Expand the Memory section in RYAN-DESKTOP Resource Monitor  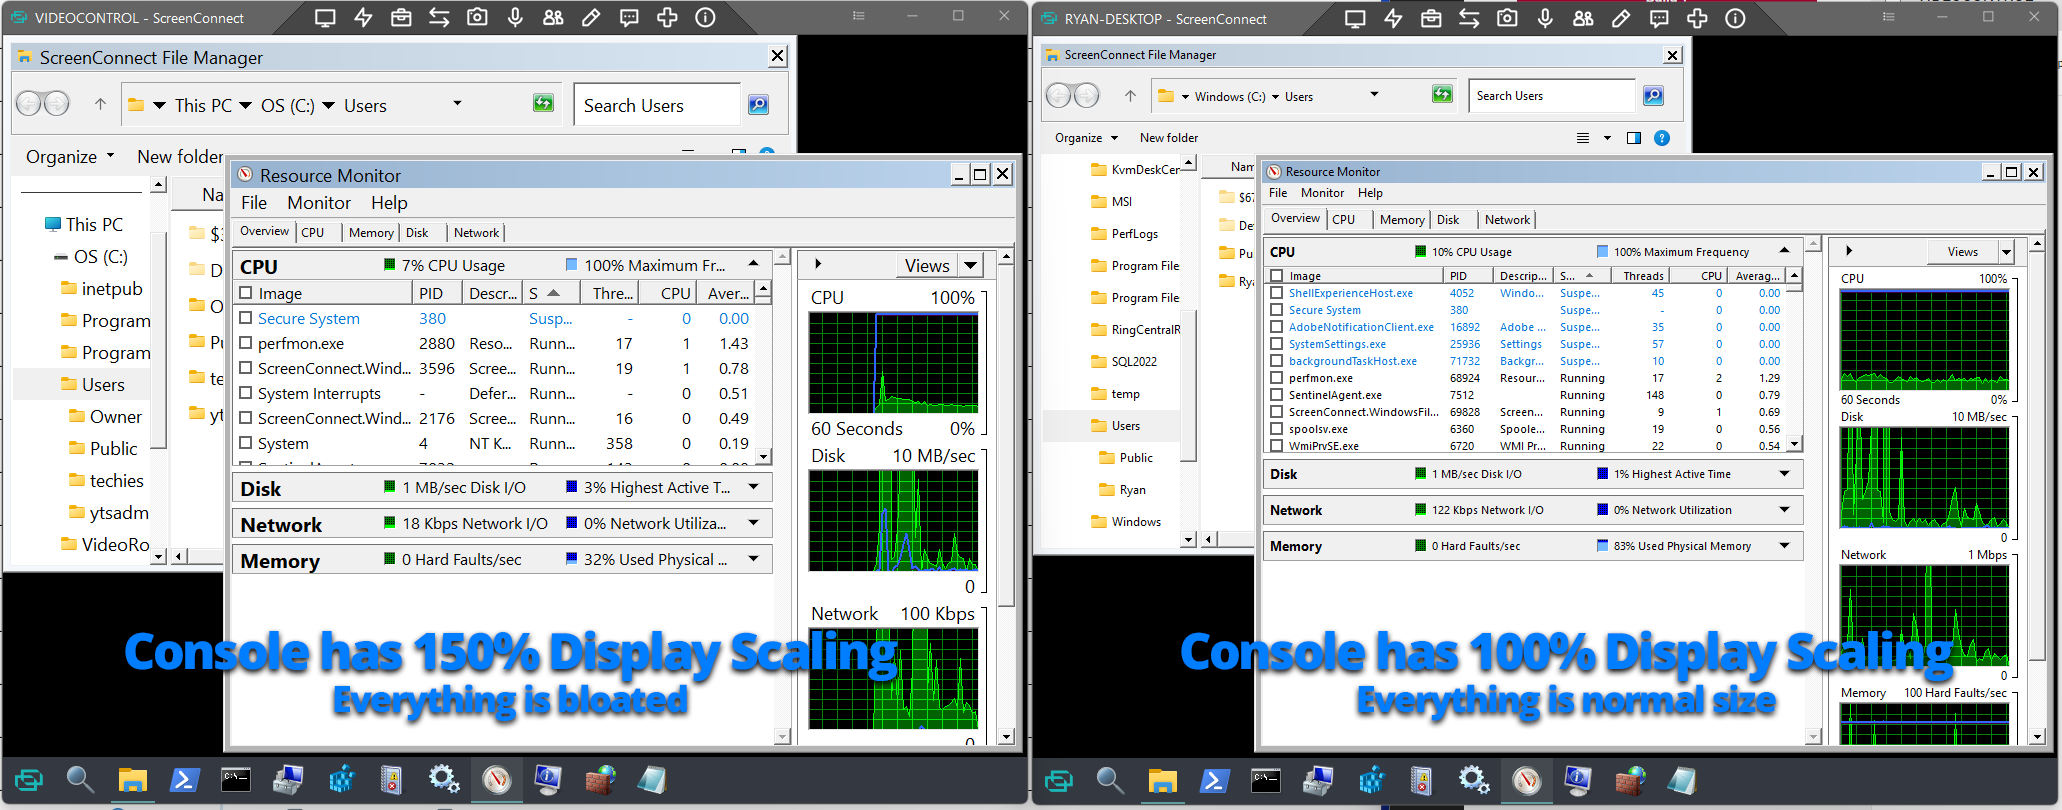[1784, 546]
